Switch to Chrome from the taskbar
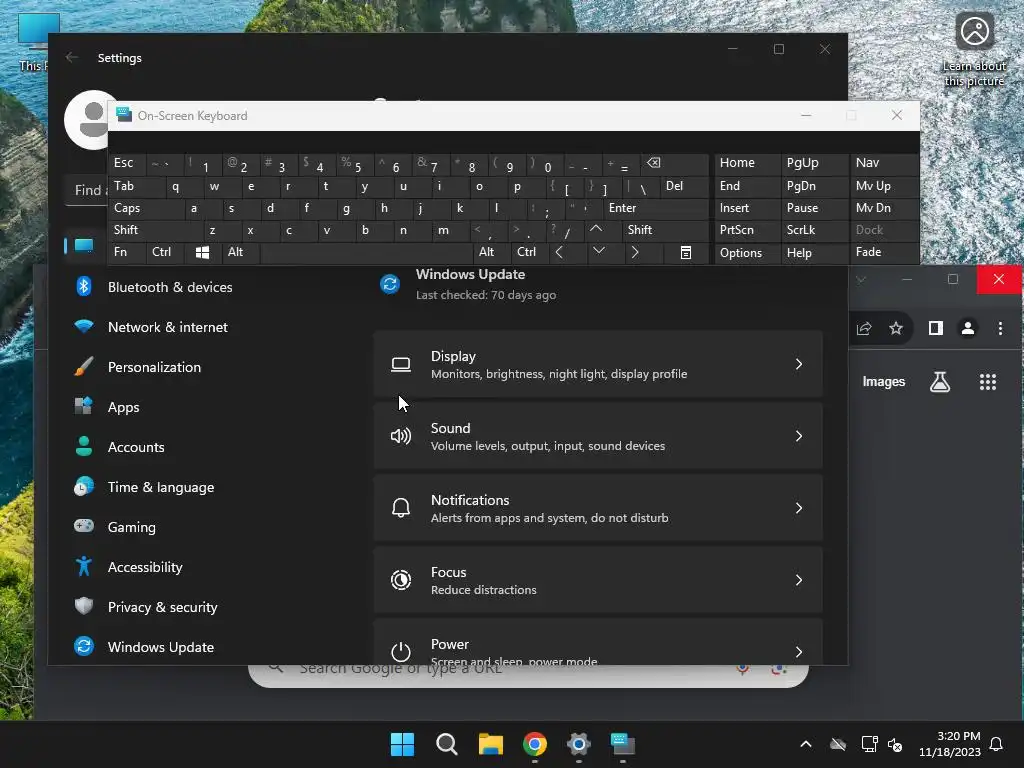Viewport: 1024px width, 768px height. pos(535,744)
